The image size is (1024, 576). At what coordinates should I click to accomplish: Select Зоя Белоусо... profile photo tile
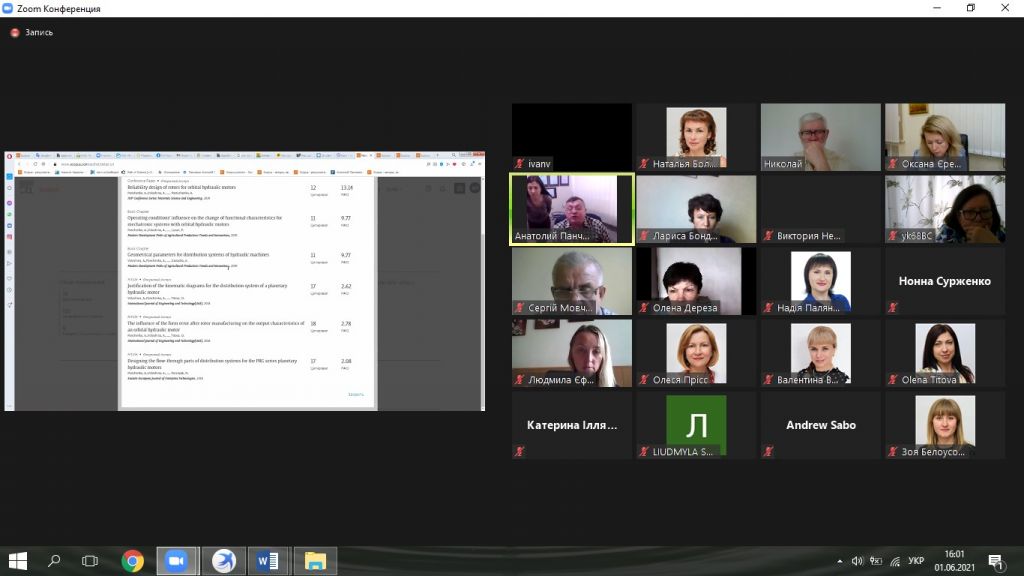[x=945, y=424]
